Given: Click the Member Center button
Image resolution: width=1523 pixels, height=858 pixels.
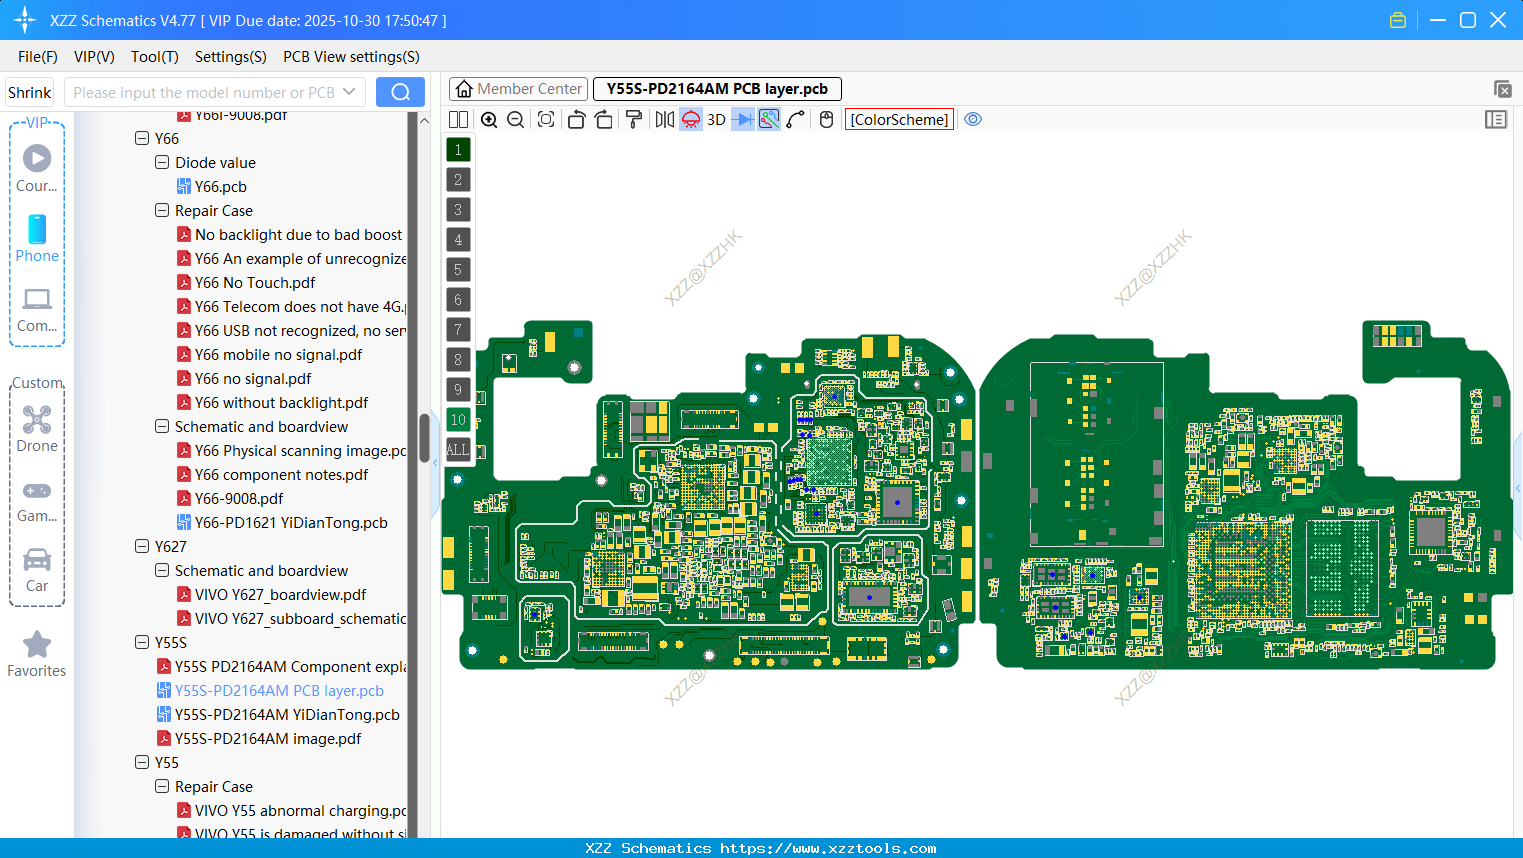Looking at the screenshot, I should tap(518, 88).
